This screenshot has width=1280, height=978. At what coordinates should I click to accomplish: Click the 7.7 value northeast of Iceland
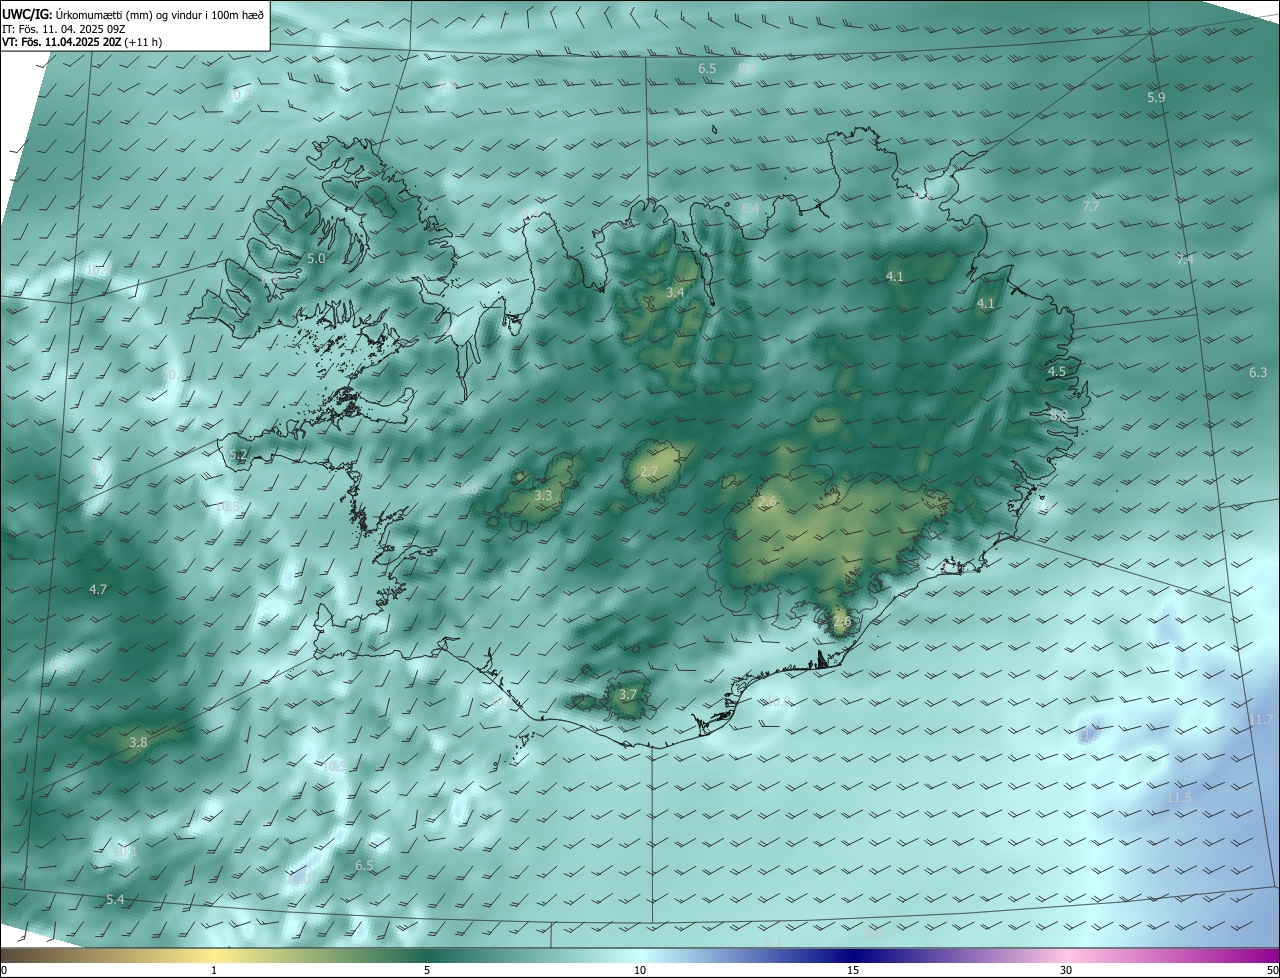[1091, 207]
